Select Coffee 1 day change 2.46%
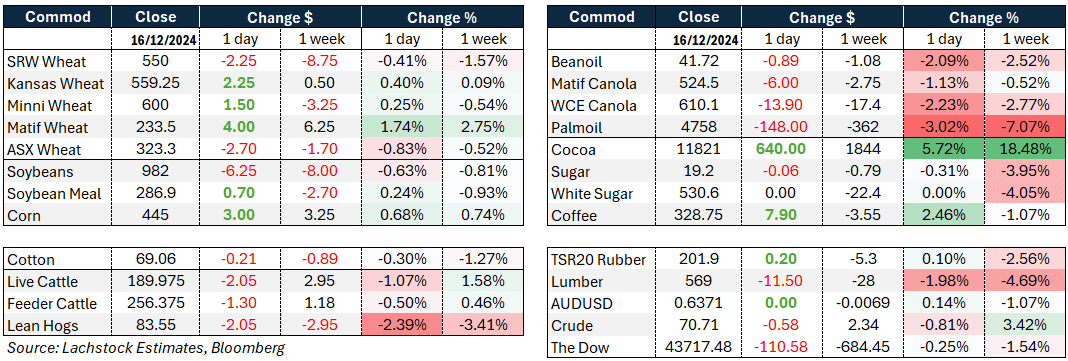The width and height of the screenshot is (1068, 361). pos(945,216)
